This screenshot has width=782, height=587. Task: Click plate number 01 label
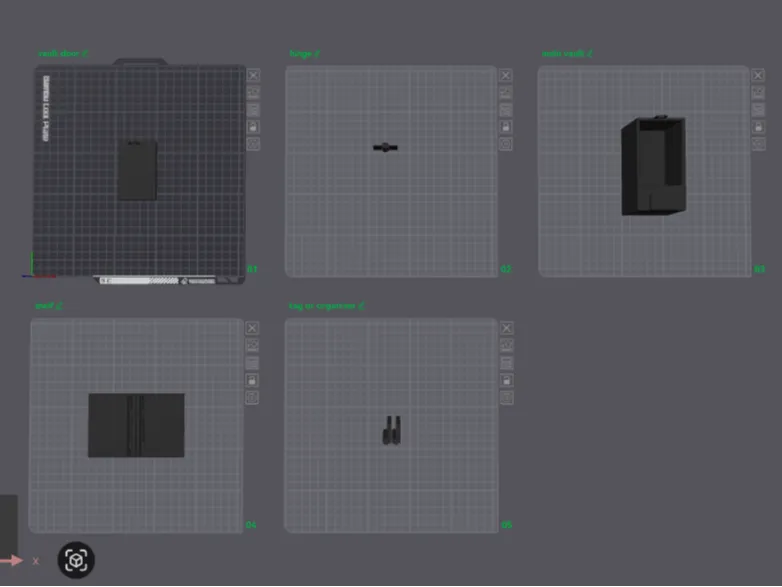click(x=252, y=269)
